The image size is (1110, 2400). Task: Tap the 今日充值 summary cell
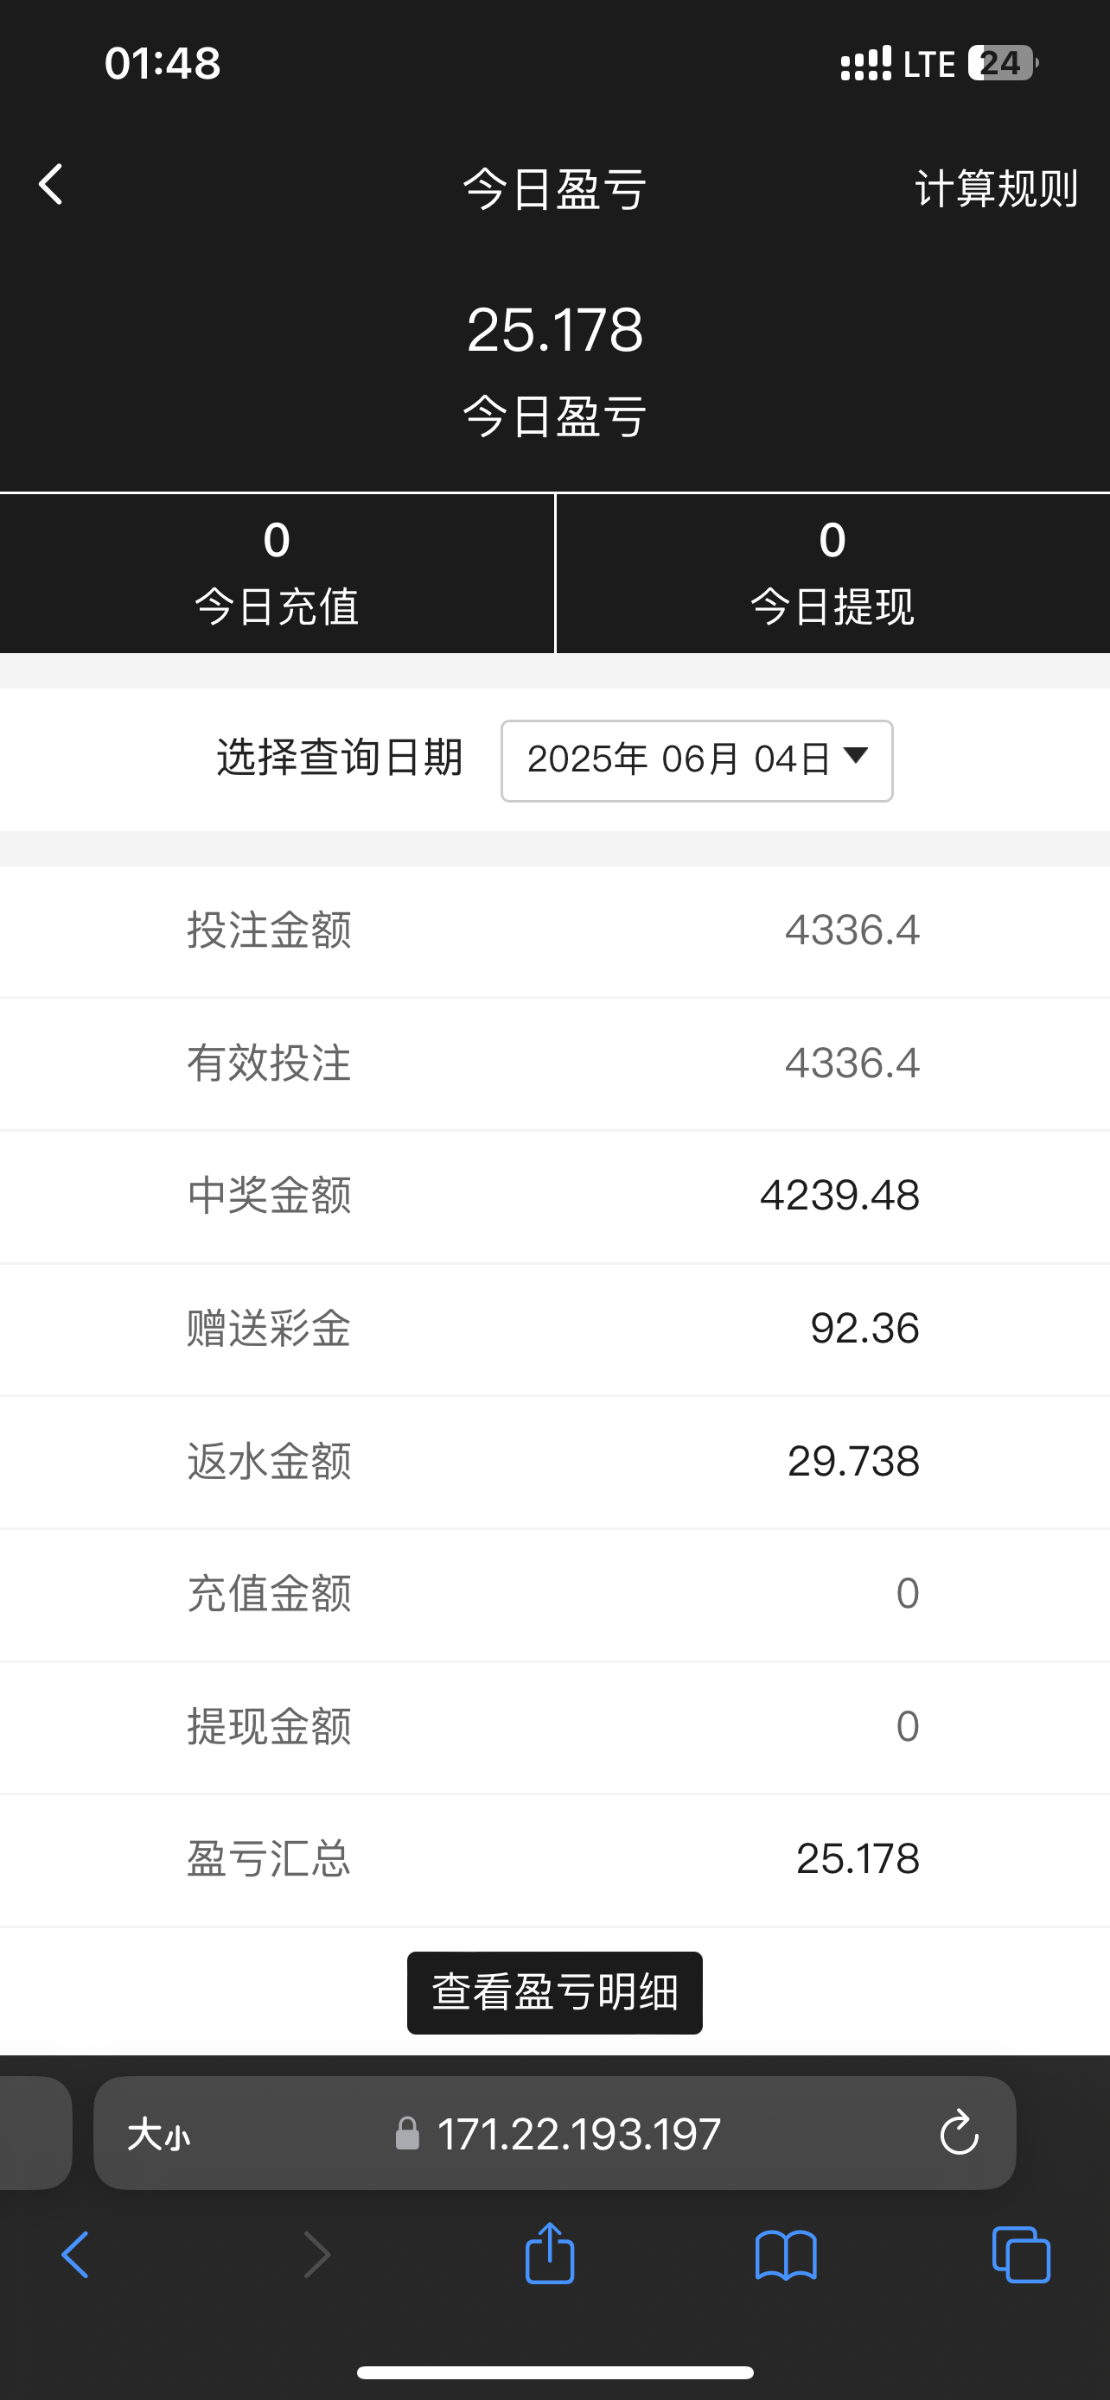[277, 573]
